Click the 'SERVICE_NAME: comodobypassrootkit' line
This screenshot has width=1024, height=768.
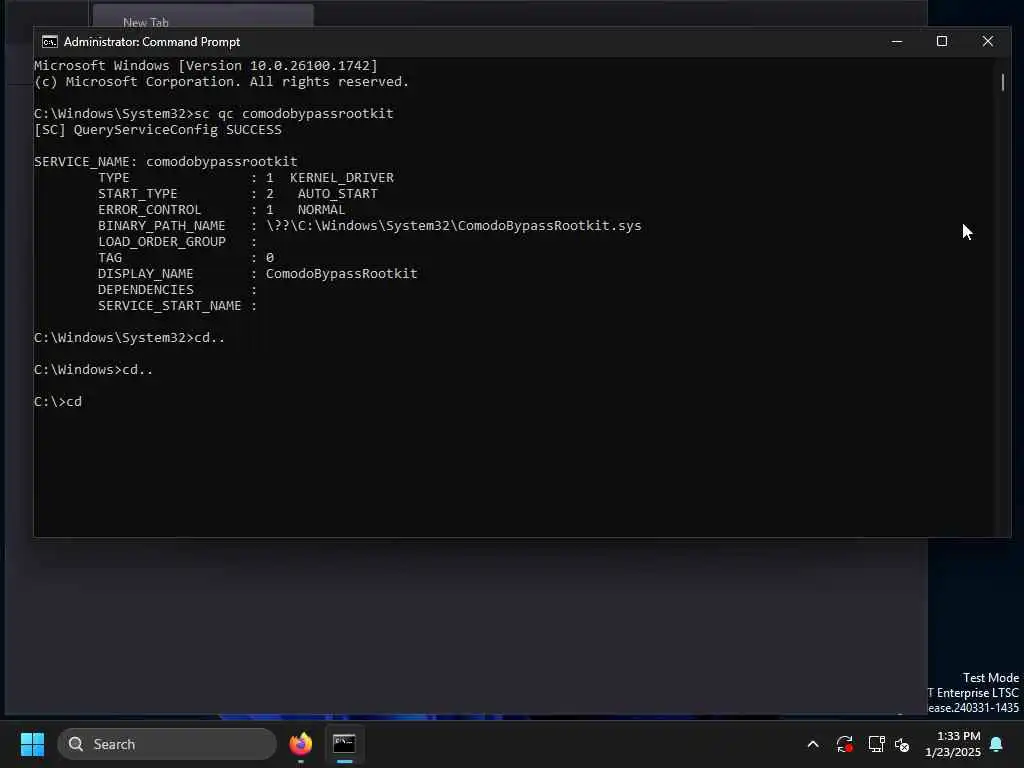click(166, 161)
